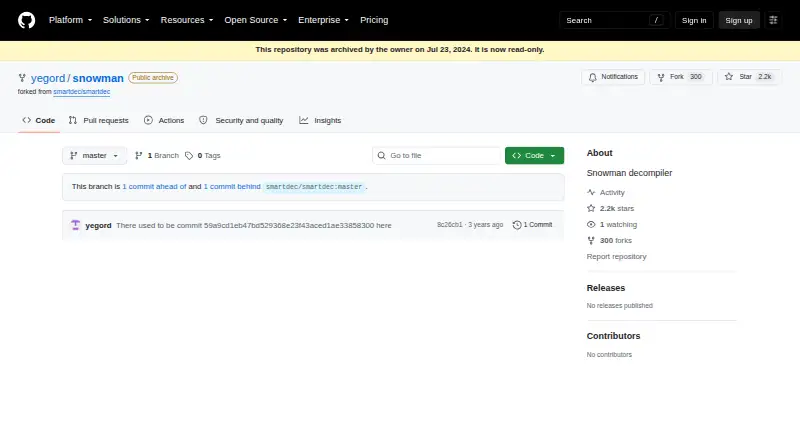The image size is (800, 440).
Task: Select the Code tab
Action: tap(39, 120)
